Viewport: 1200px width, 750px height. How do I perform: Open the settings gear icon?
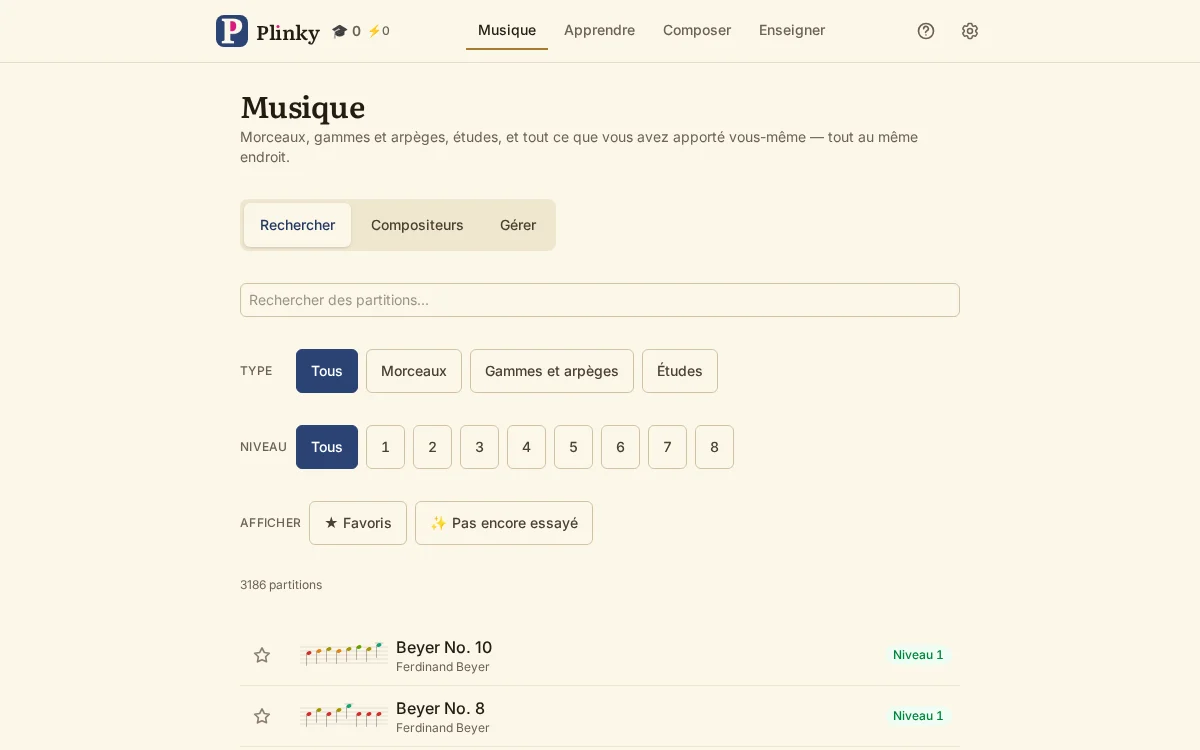click(970, 31)
